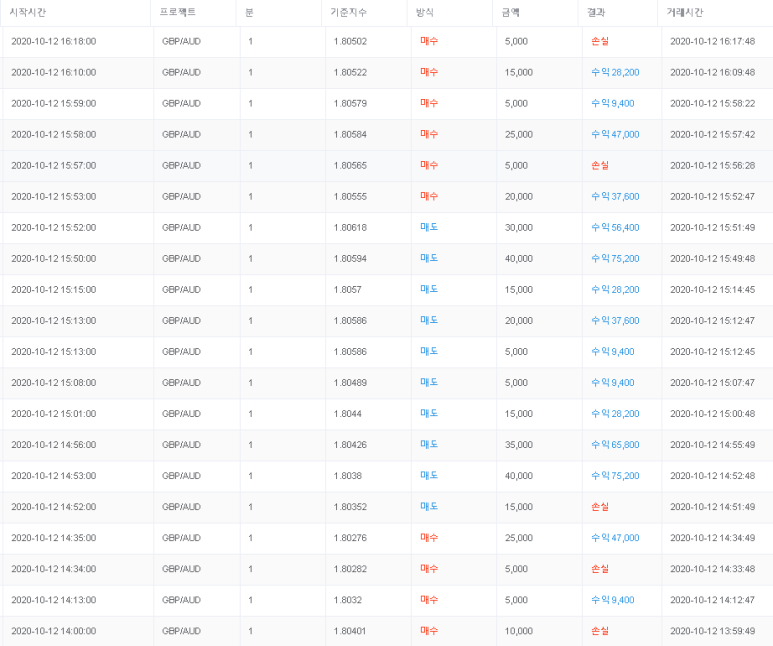Click 손실 result in the 14:52:00 row
This screenshot has height=646, width=773.
[600, 507]
